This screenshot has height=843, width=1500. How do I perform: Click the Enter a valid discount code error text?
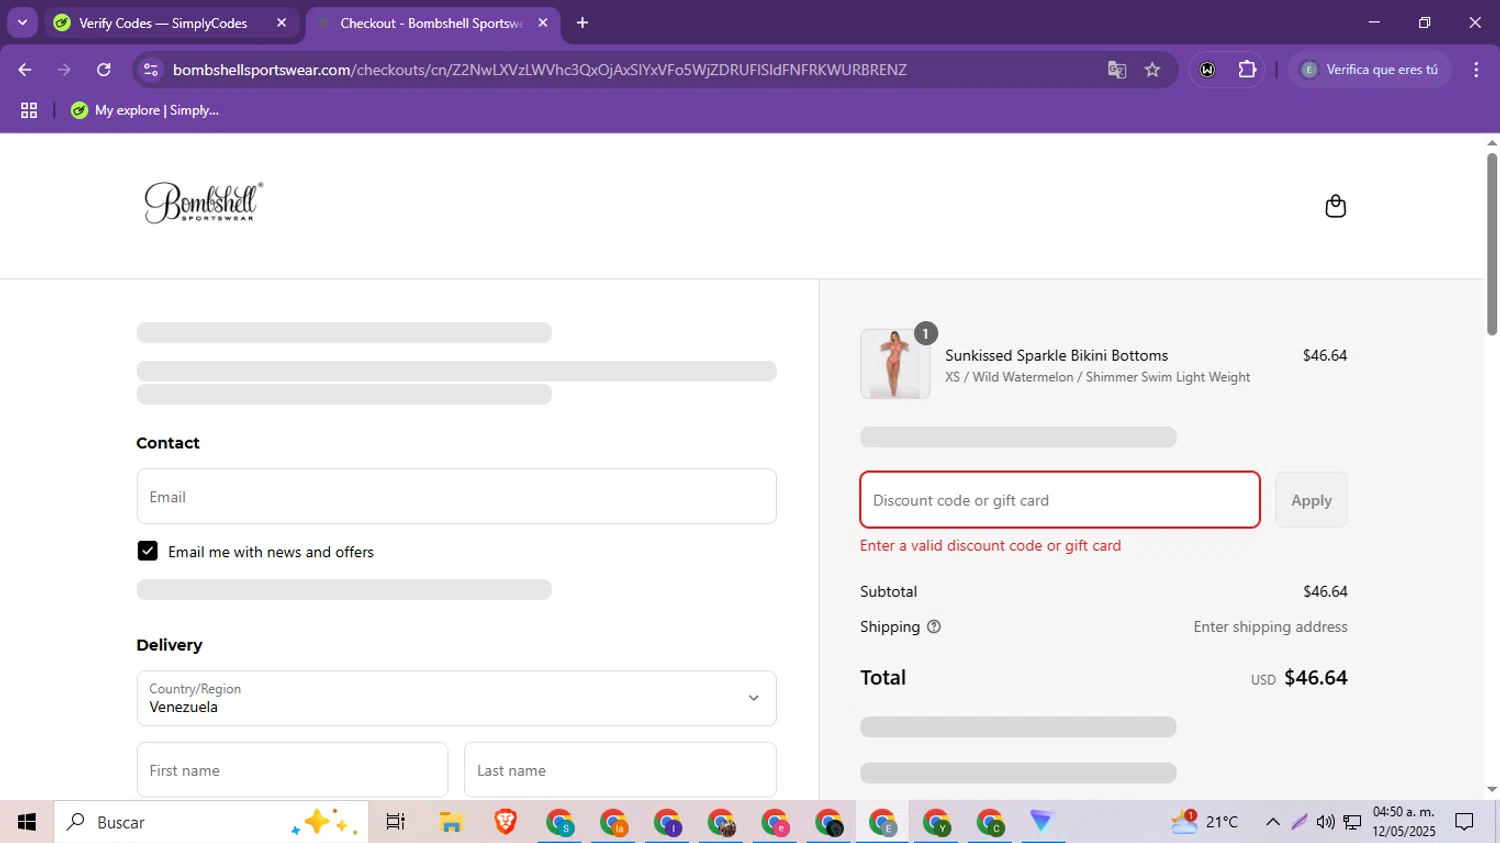(x=990, y=546)
